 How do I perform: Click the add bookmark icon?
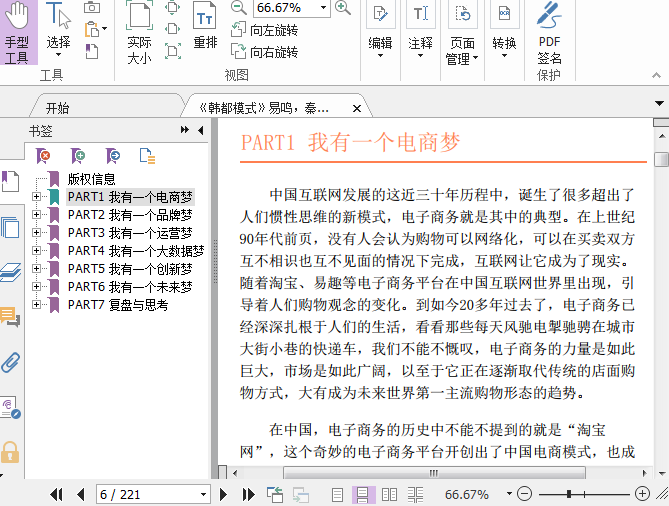point(78,156)
